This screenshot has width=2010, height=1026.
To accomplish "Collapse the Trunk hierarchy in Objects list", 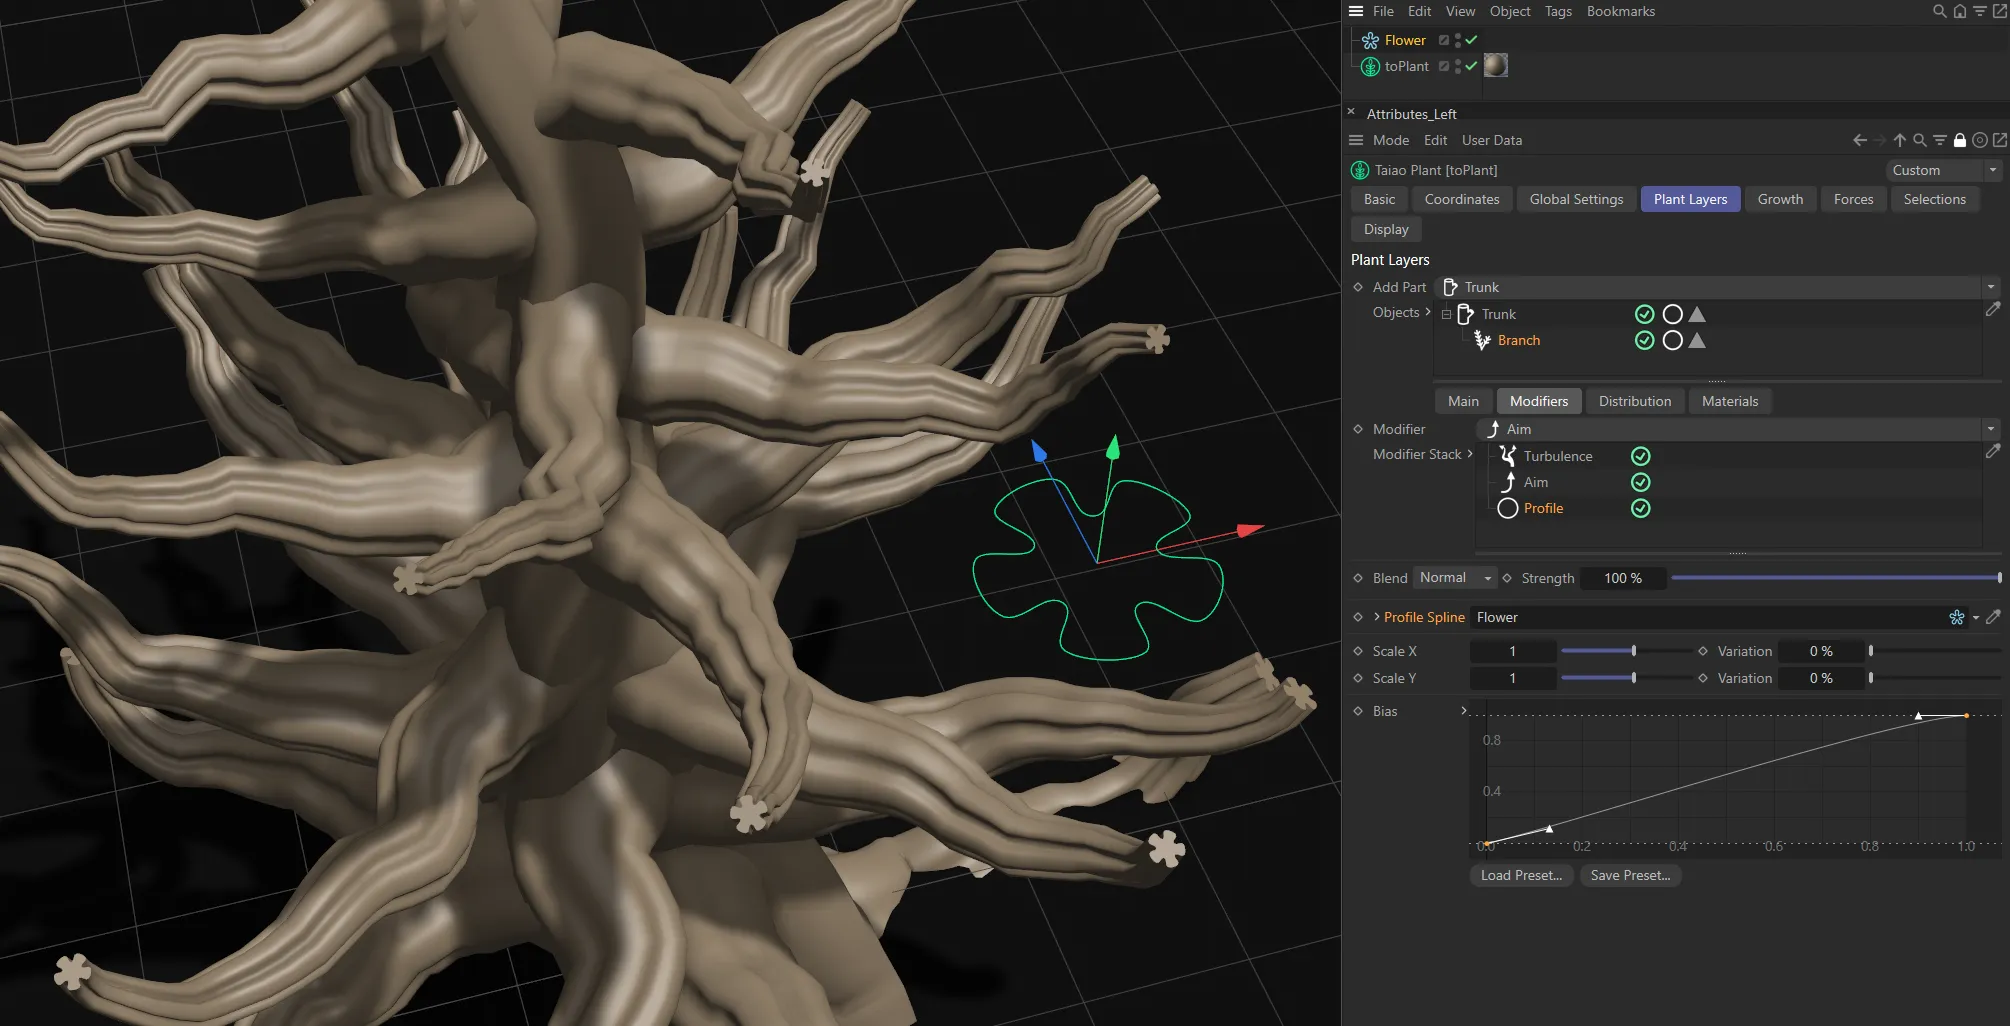I will click(x=1446, y=313).
